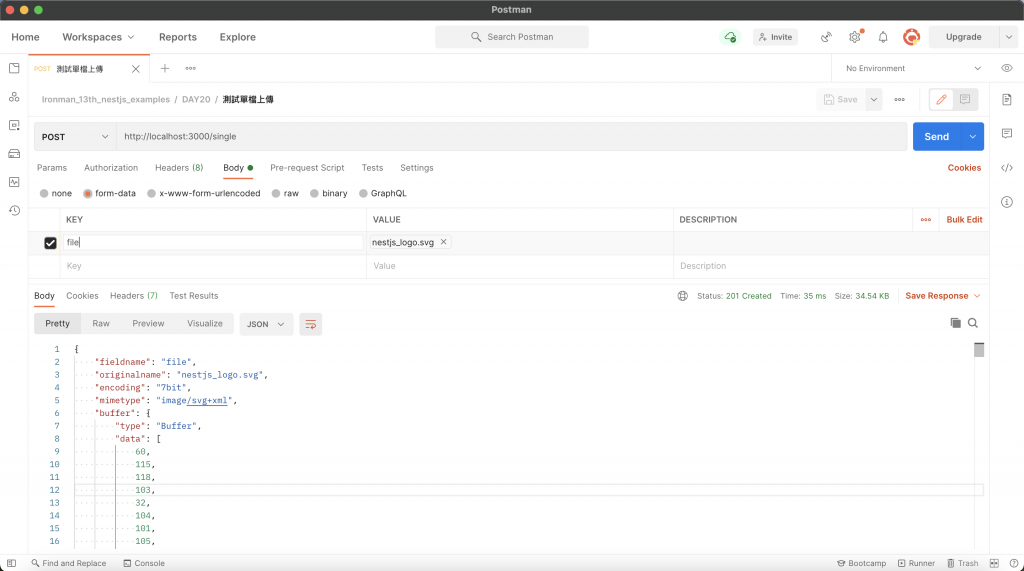Toggle the sidebar icon in status bar
The image size is (1024, 571).
11,563
